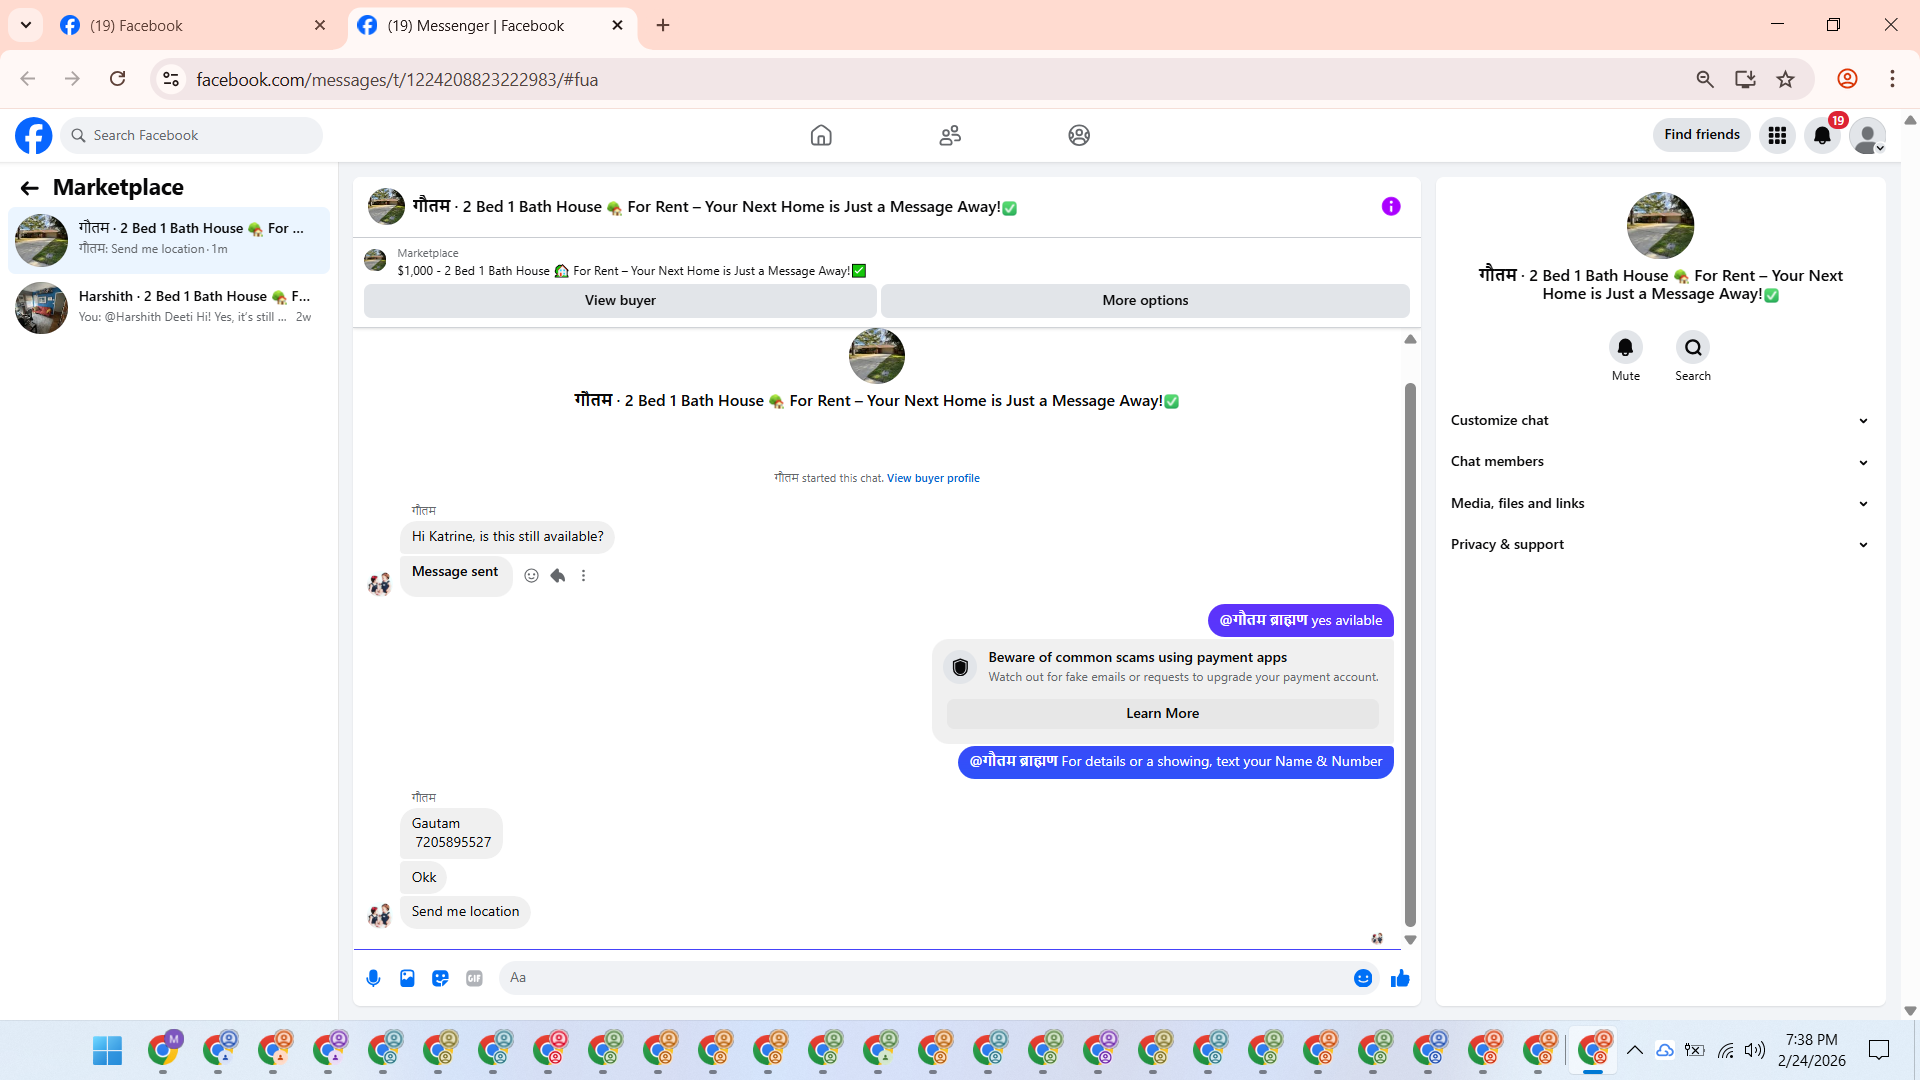Viewport: 1920px width, 1080px height.
Task: Click the View buyer button
Action: point(620,300)
